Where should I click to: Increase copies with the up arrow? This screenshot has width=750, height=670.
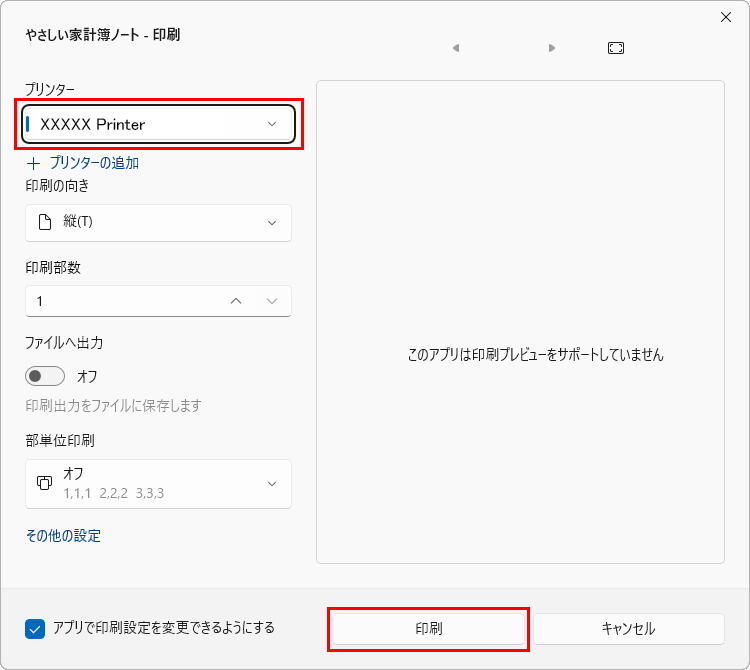coord(236,301)
